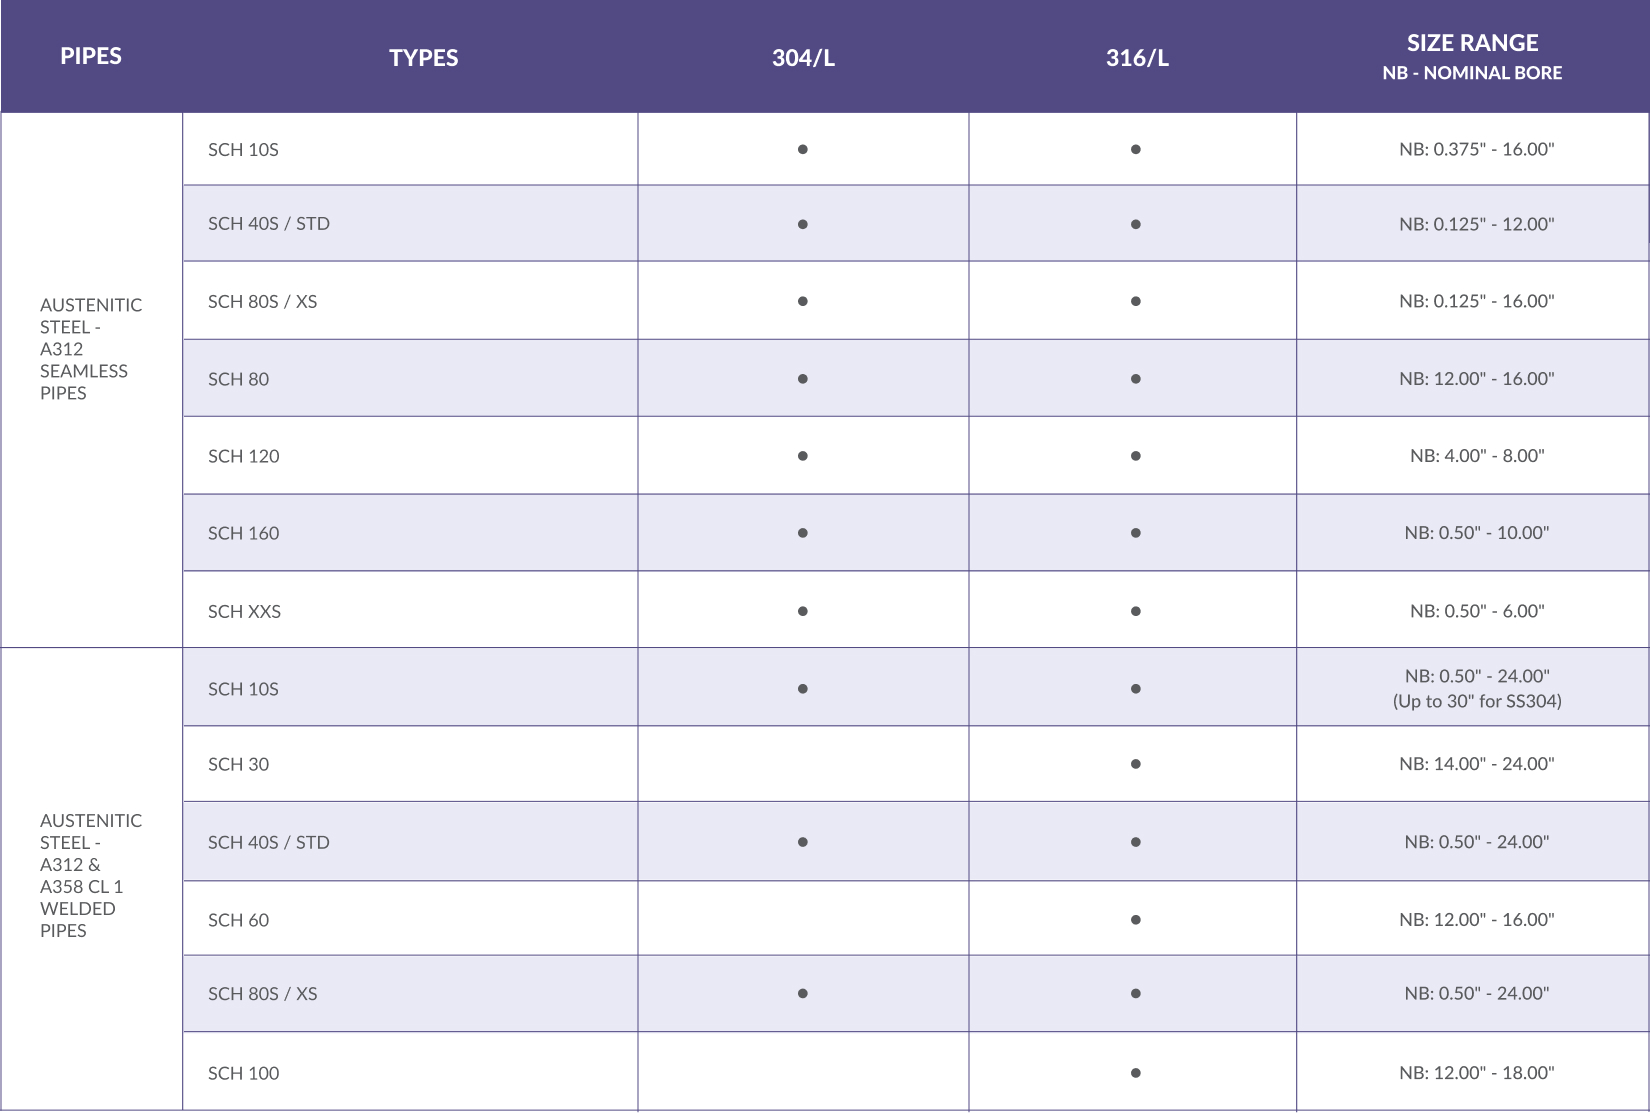Screen dimensions: 1650x1113
Task: Click the 316/L dot in SCH 60 row
Action: pyautogui.click(x=1136, y=920)
